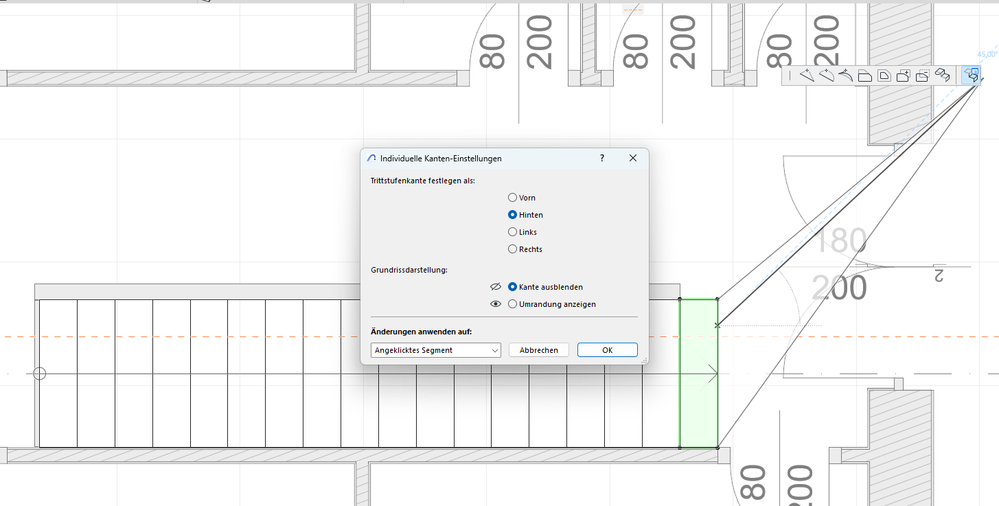Viewport: 999px width, 506px height.
Task: Click the Änderungen anwenden auf label
Action: click(x=421, y=331)
